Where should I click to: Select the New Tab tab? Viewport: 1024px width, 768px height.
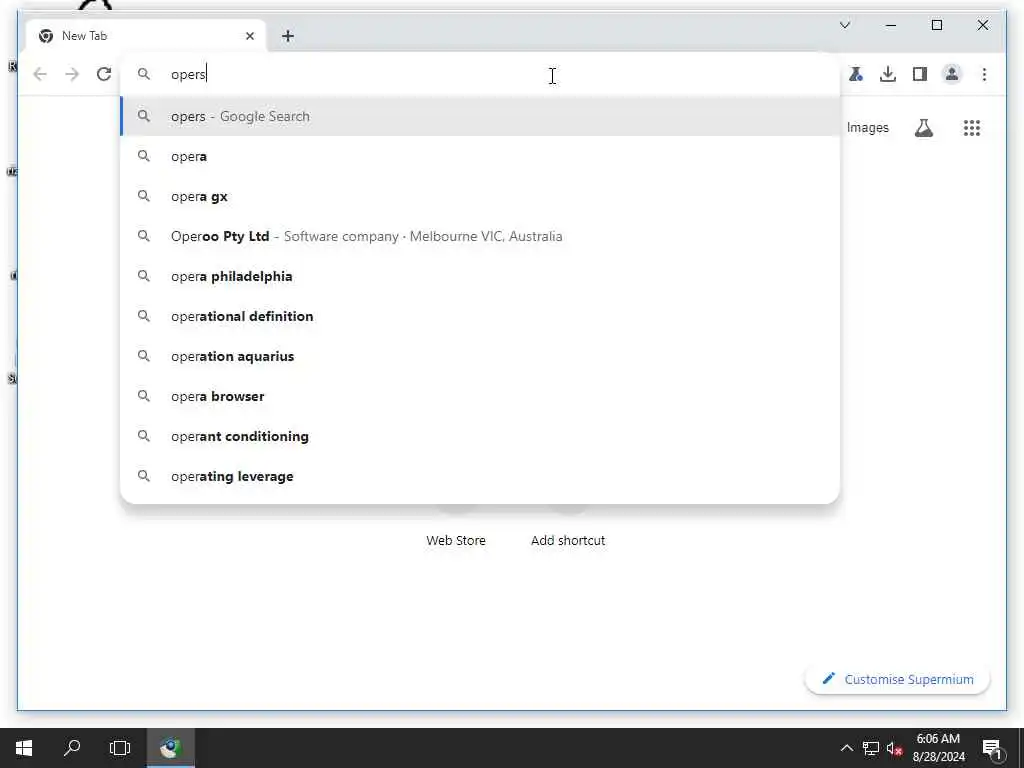[145, 36]
